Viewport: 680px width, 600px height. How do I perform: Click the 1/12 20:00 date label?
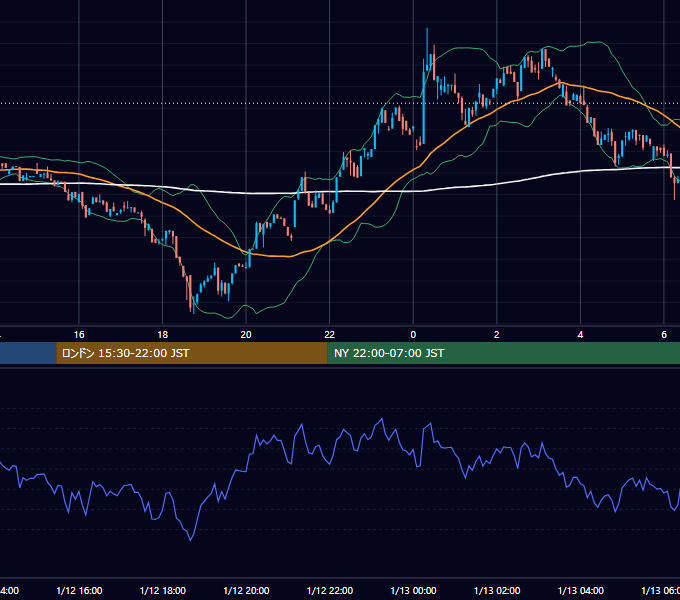(x=246, y=591)
